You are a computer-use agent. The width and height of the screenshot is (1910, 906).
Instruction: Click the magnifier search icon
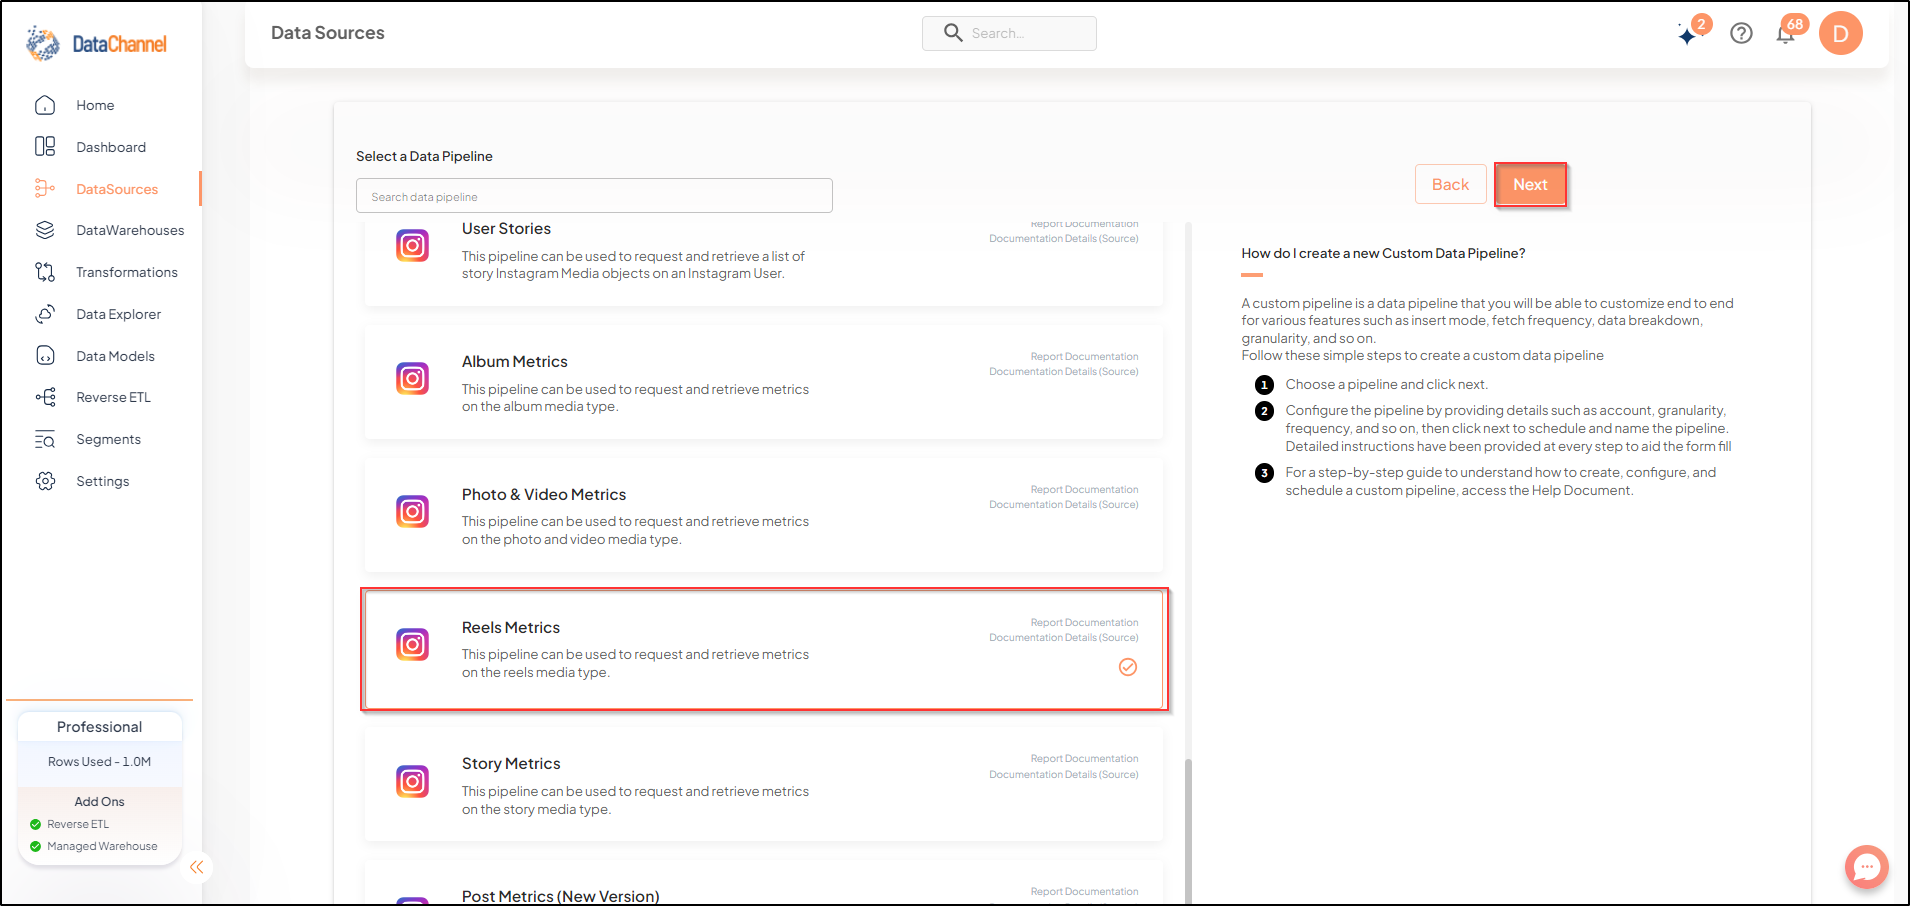(x=953, y=33)
